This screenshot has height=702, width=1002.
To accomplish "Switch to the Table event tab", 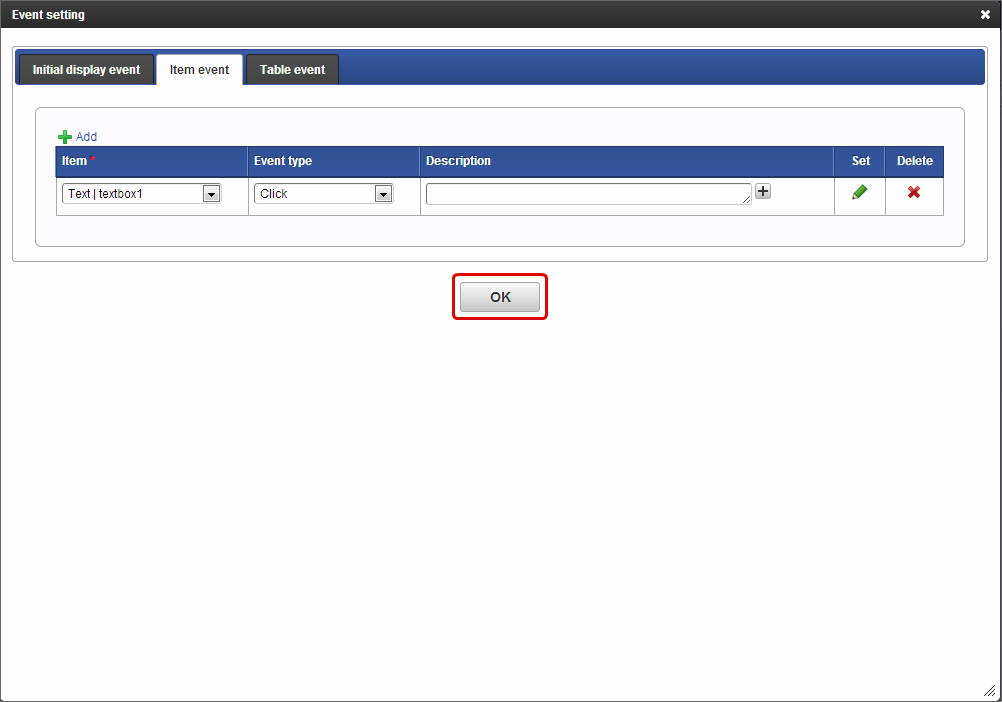I will 292,70.
